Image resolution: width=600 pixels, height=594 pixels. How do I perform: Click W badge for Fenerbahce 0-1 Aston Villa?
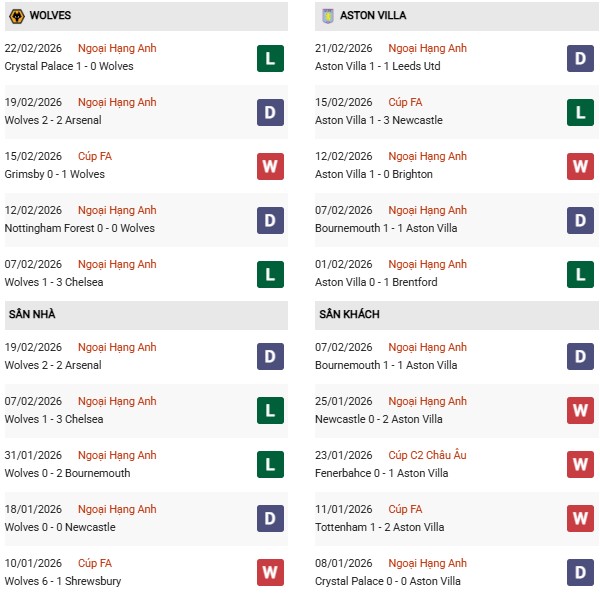(x=580, y=466)
